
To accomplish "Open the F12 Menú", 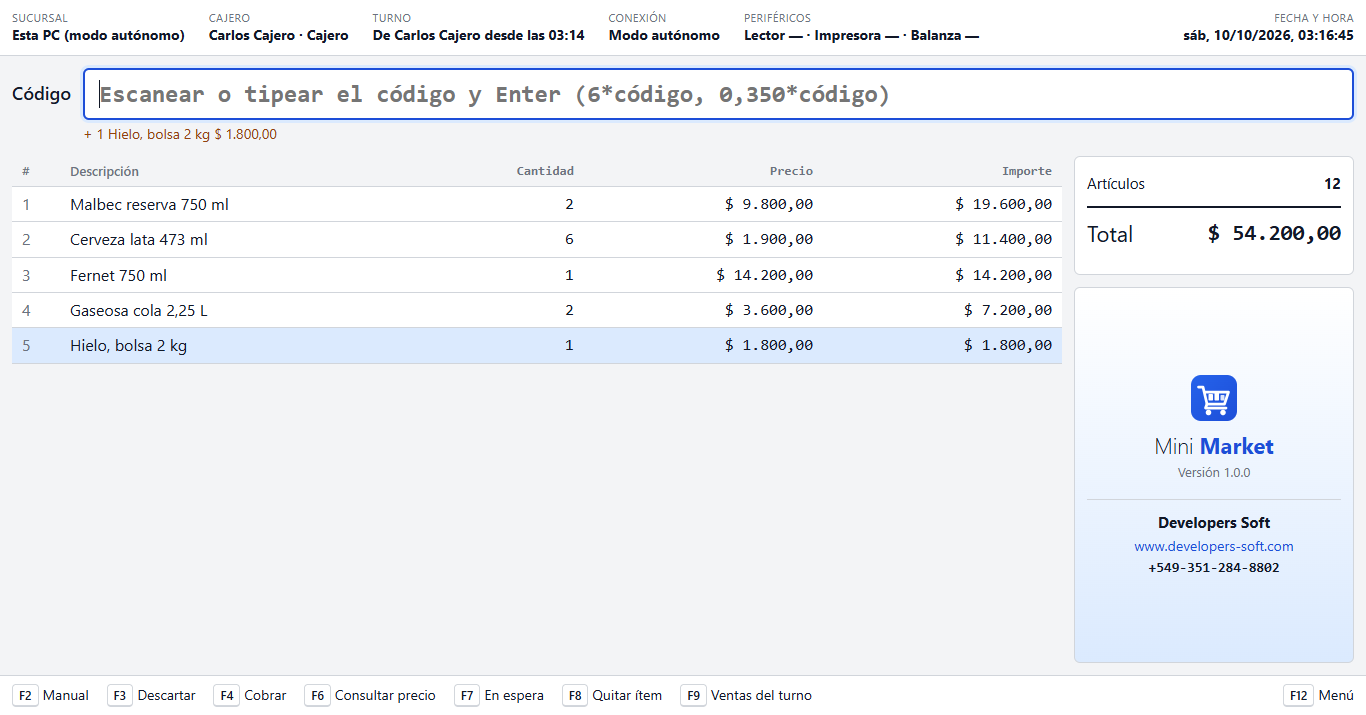I will (x=1318, y=695).
